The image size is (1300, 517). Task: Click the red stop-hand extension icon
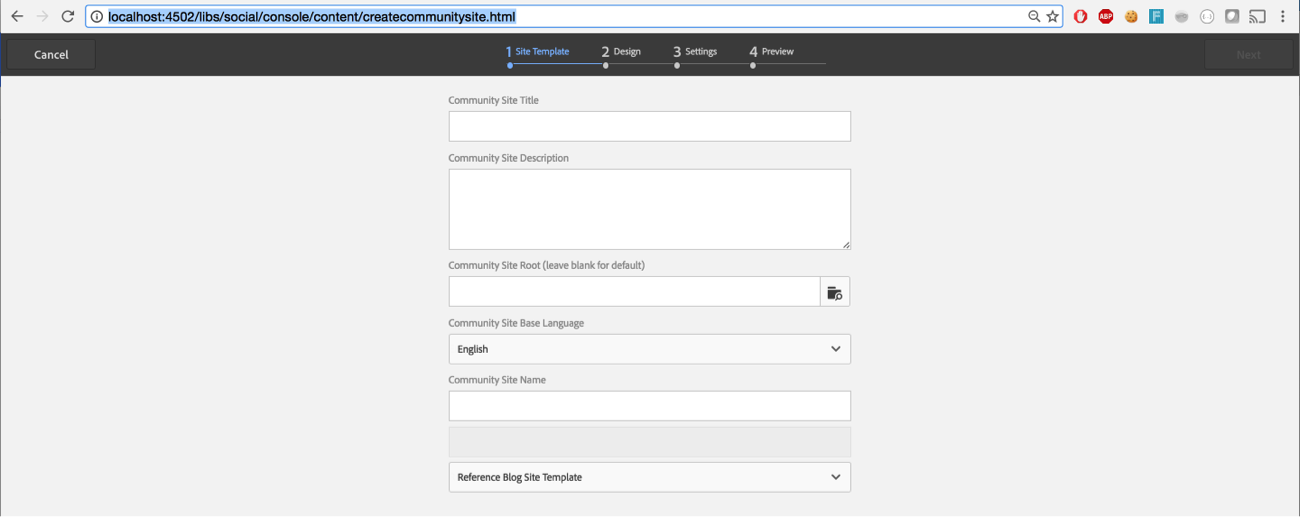click(1080, 16)
